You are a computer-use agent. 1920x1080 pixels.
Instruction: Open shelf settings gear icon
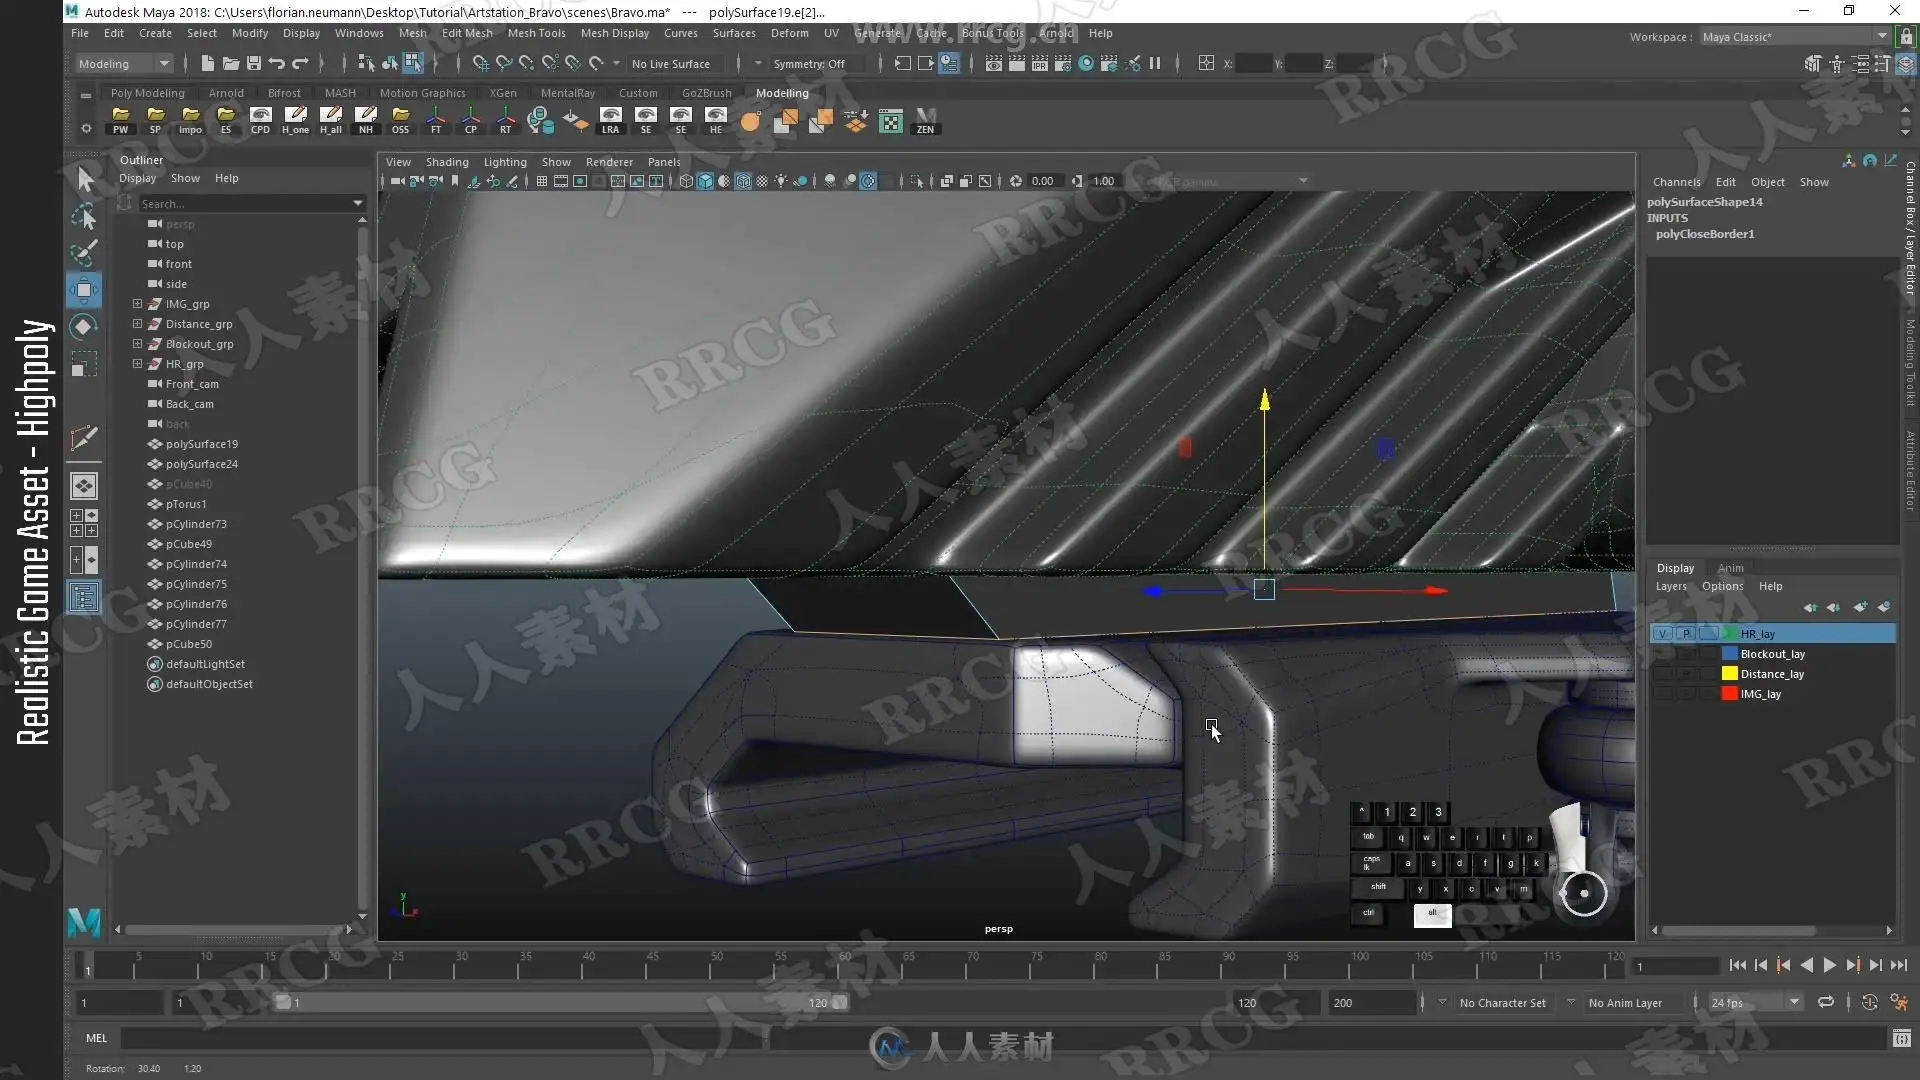coord(86,128)
